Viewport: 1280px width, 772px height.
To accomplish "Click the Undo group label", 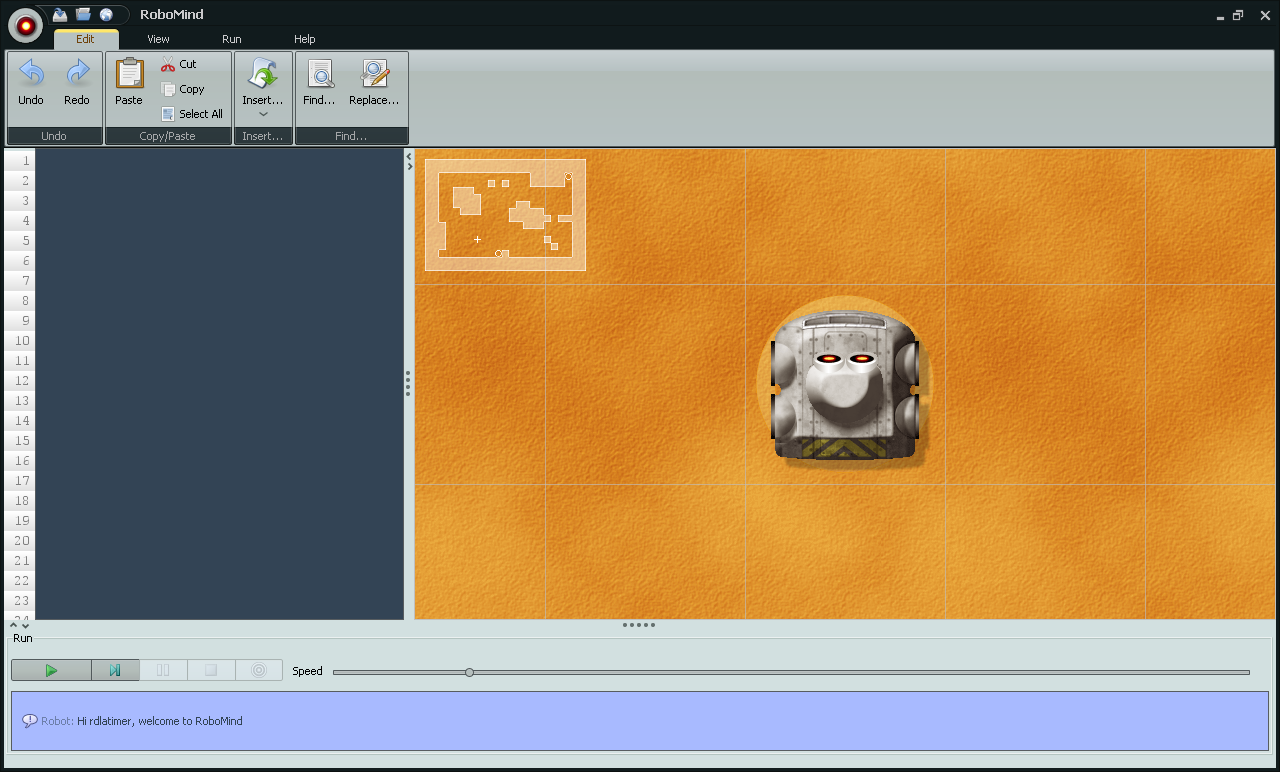I will pyautogui.click(x=54, y=136).
